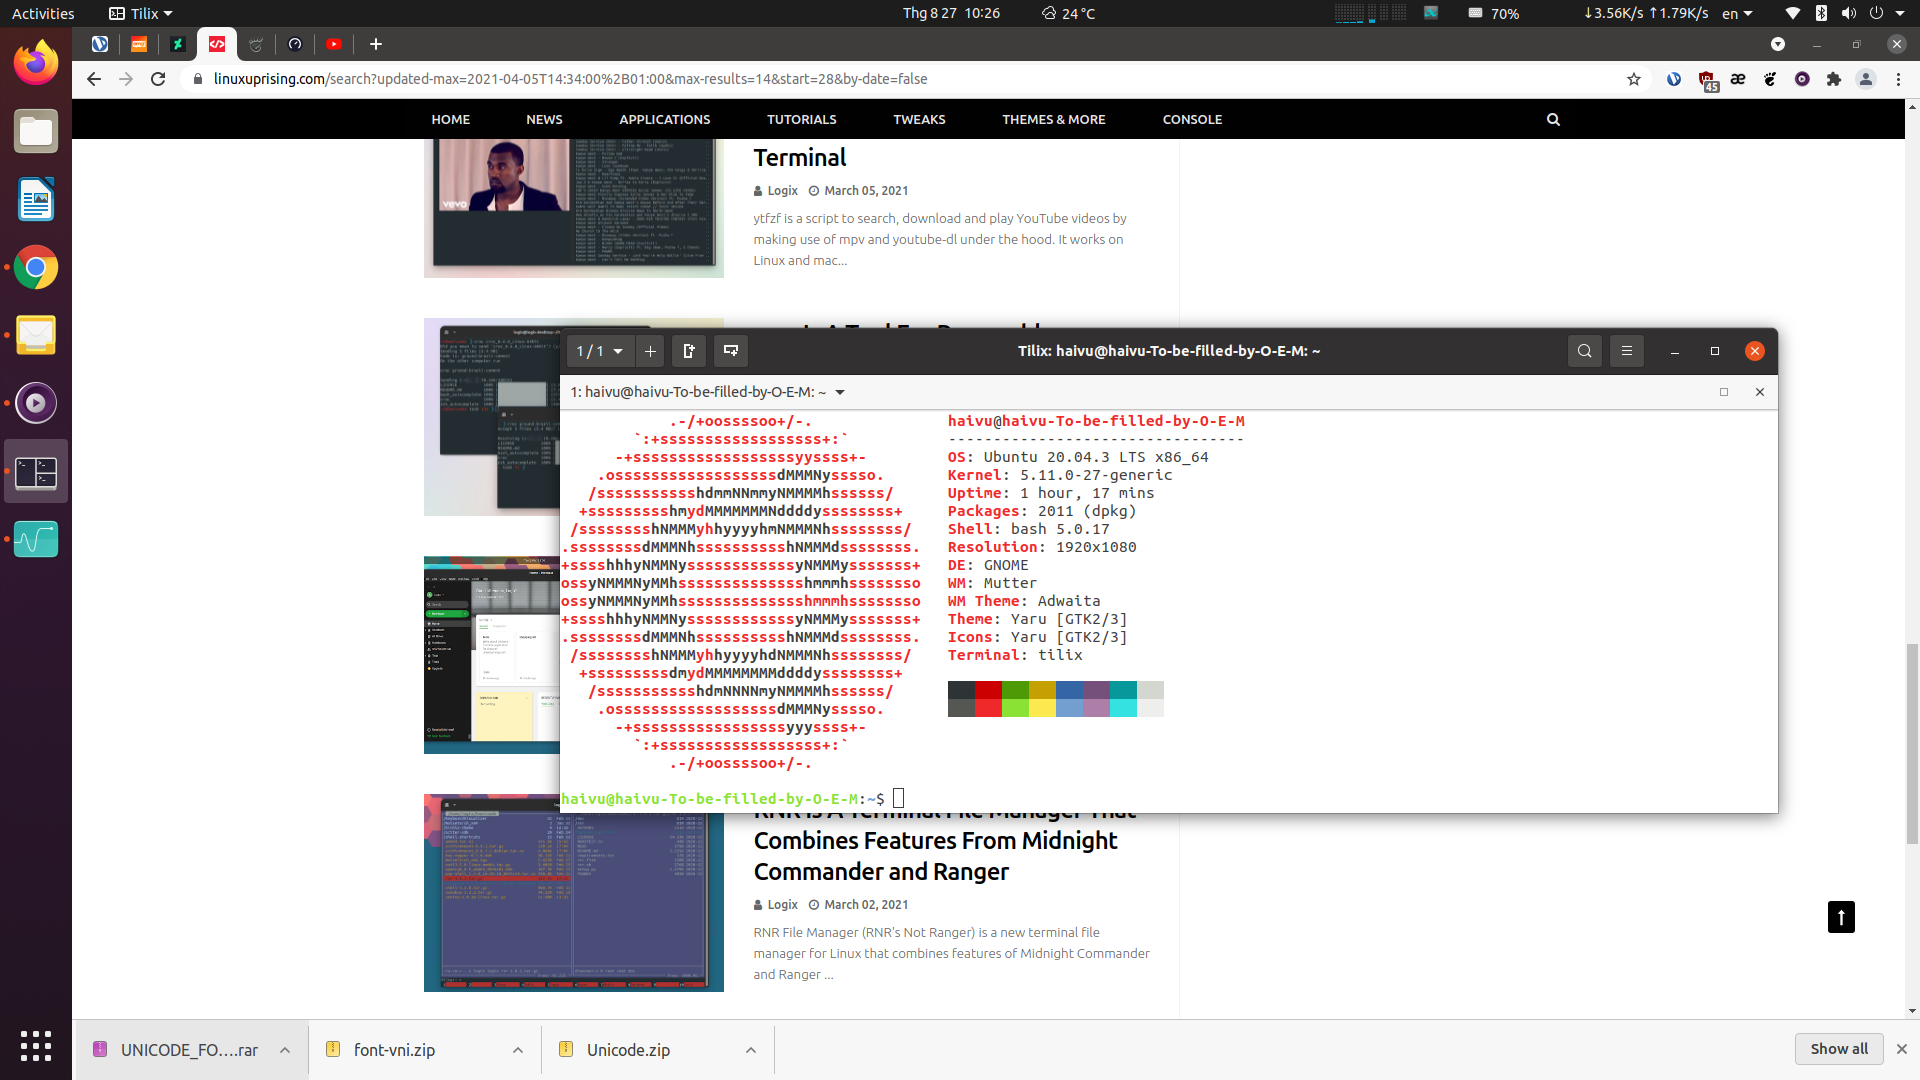Dismiss the Chrome downloads bar
This screenshot has width=1920, height=1080.
click(x=1902, y=1049)
